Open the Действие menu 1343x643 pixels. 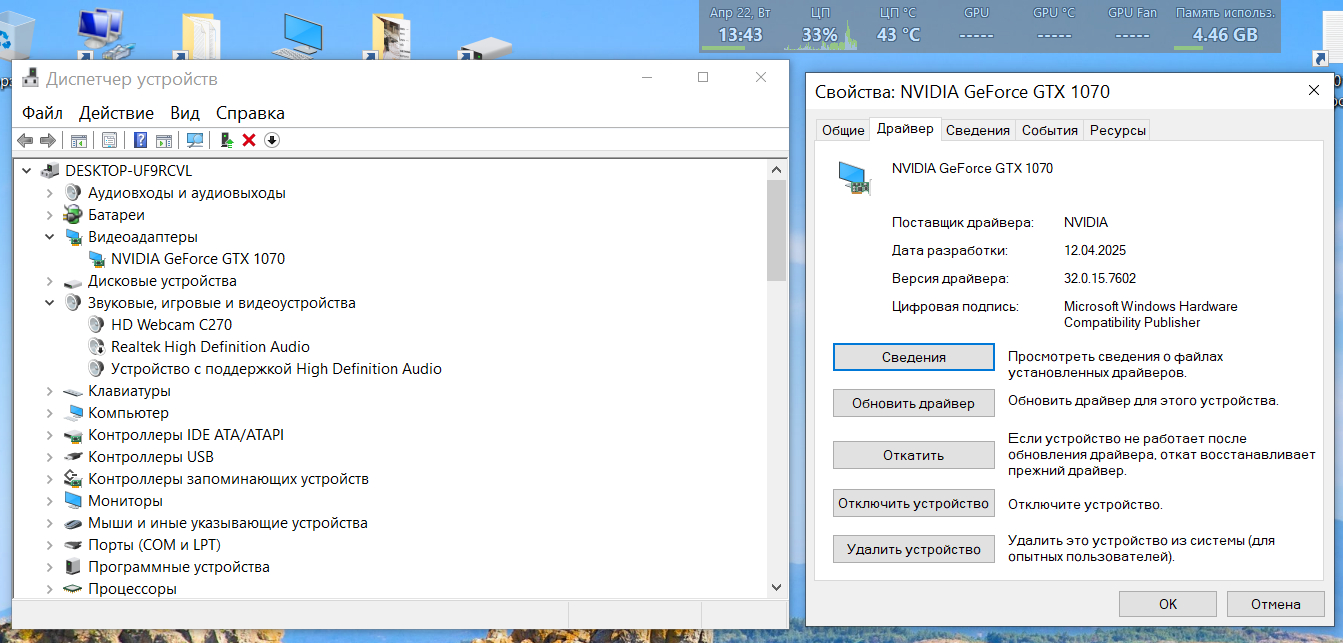point(116,113)
